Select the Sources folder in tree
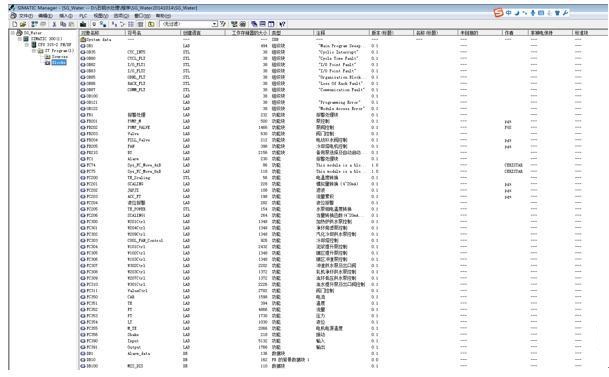This screenshot has height=377, width=609. pyautogui.click(x=60, y=57)
